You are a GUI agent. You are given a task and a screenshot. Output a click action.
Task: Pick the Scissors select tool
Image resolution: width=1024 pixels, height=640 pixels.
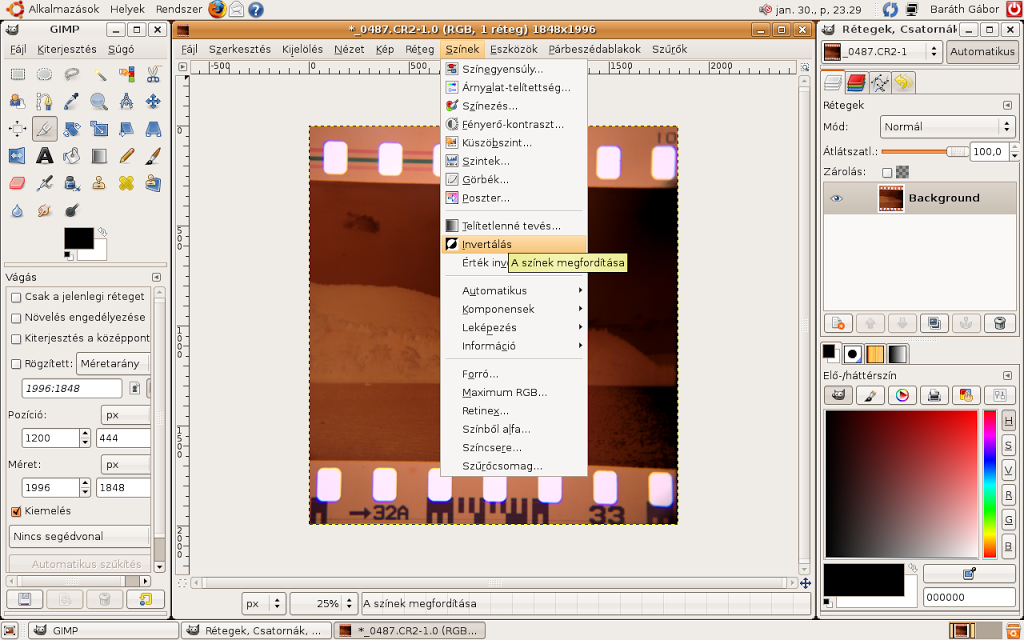pos(153,74)
